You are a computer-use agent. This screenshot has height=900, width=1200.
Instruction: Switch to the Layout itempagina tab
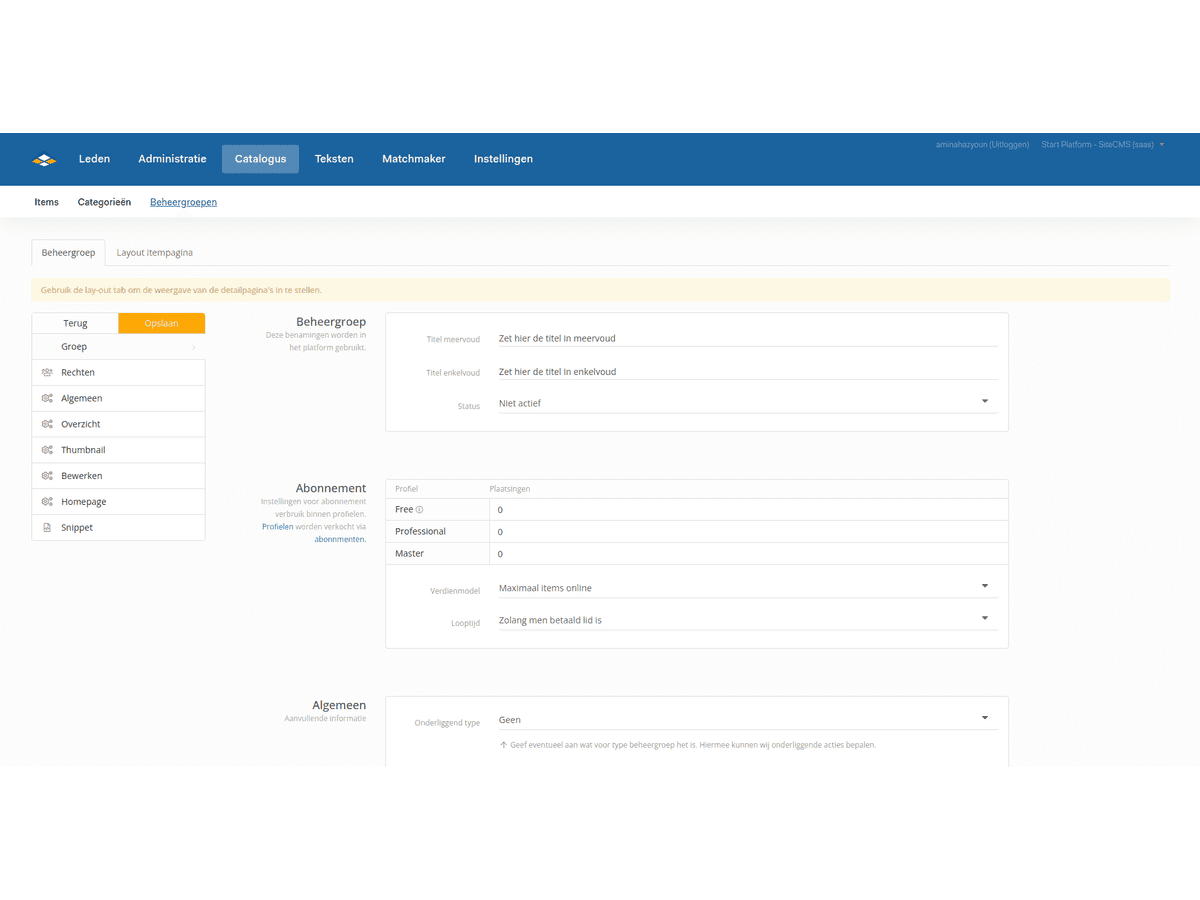pyautogui.click(x=155, y=253)
